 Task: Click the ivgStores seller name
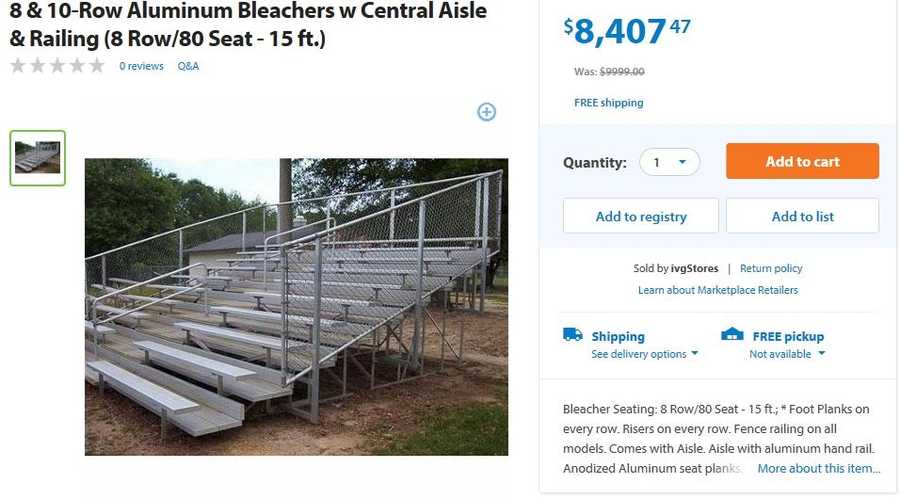coord(694,268)
